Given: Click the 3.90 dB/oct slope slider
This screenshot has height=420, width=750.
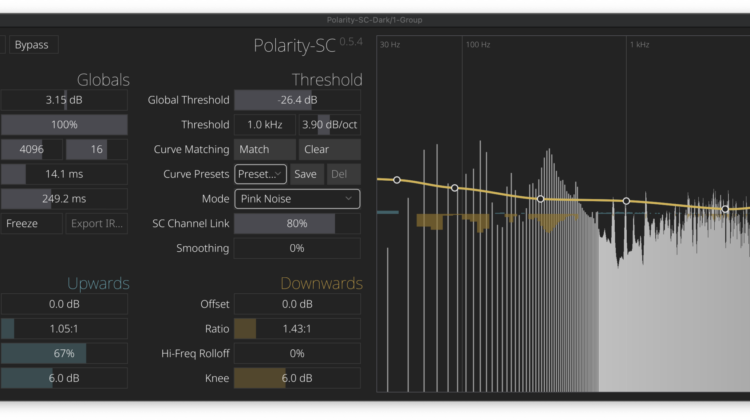Looking at the screenshot, I should coord(330,125).
